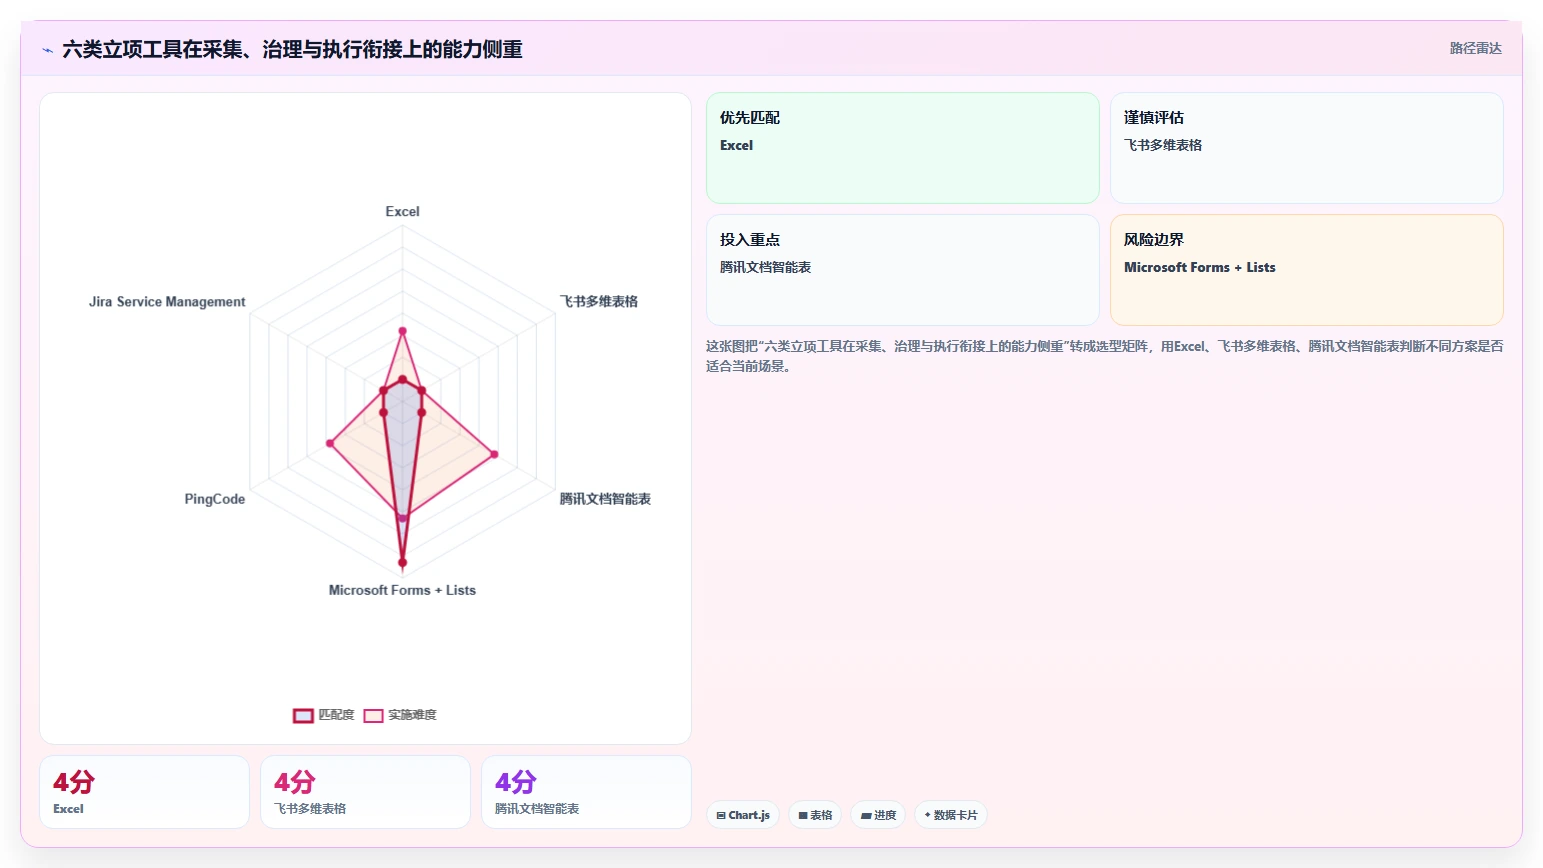Click the 实施难度 data point toward 腾讯文档智能表

pyautogui.click(x=494, y=455)
